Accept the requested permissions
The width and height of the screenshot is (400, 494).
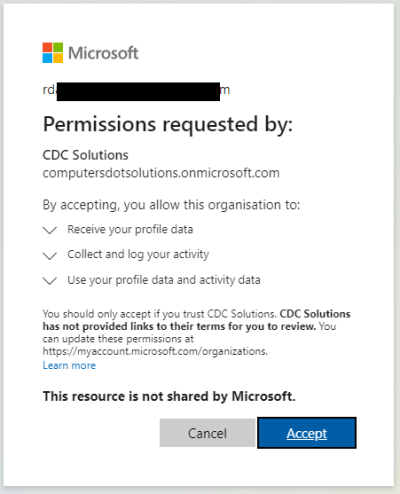(307, 433)
